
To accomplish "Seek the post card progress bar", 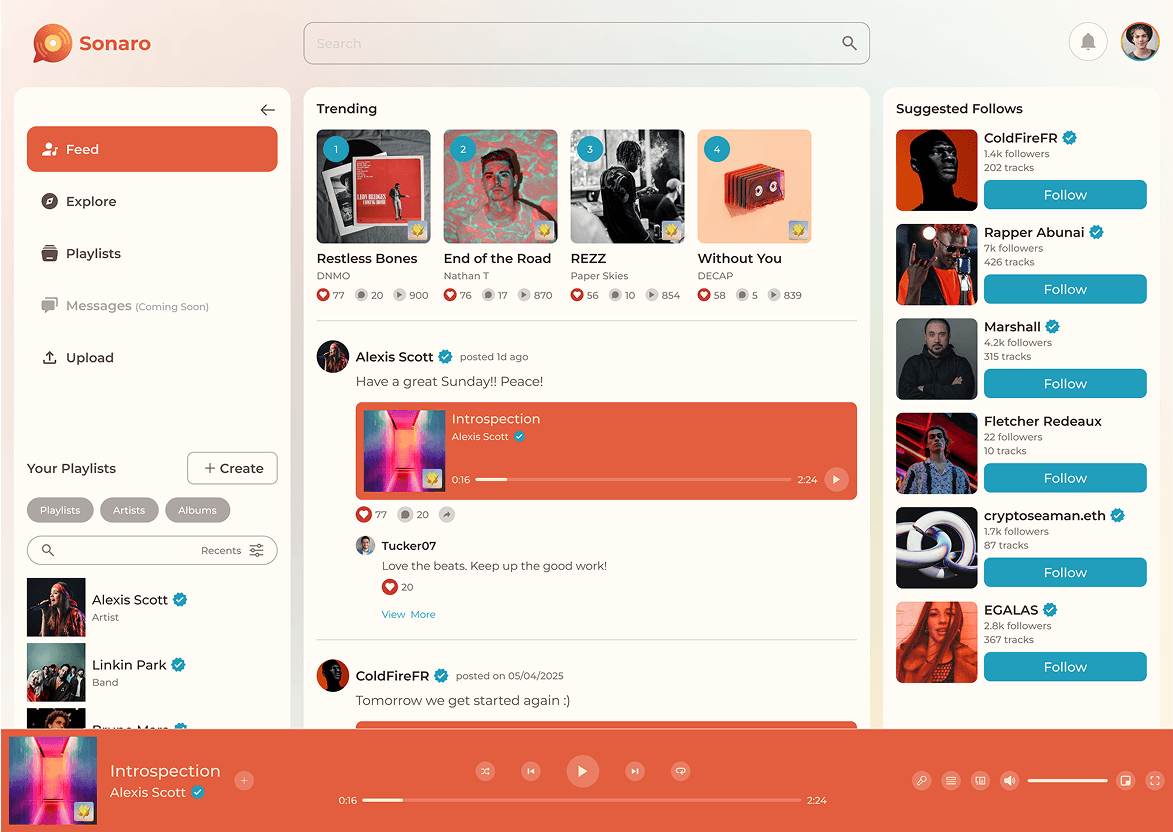I will [633, 480].
